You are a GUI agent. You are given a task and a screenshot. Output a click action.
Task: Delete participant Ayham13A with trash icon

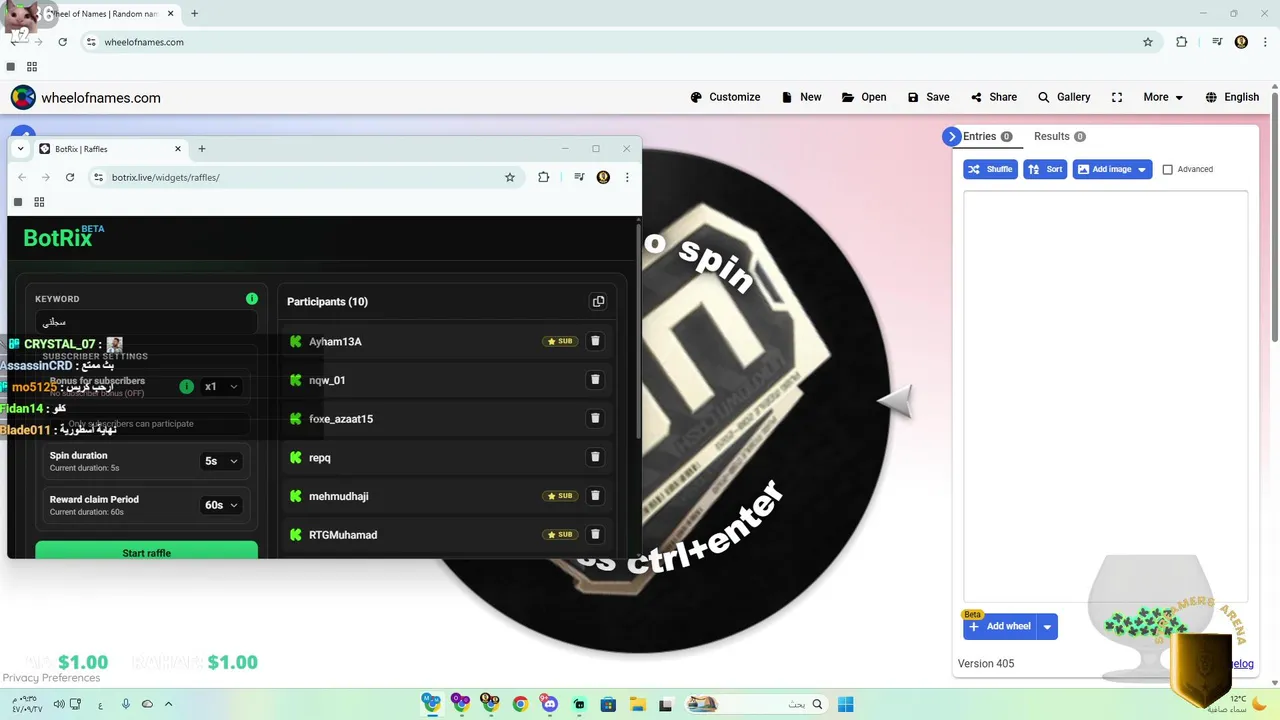(595, 341)
